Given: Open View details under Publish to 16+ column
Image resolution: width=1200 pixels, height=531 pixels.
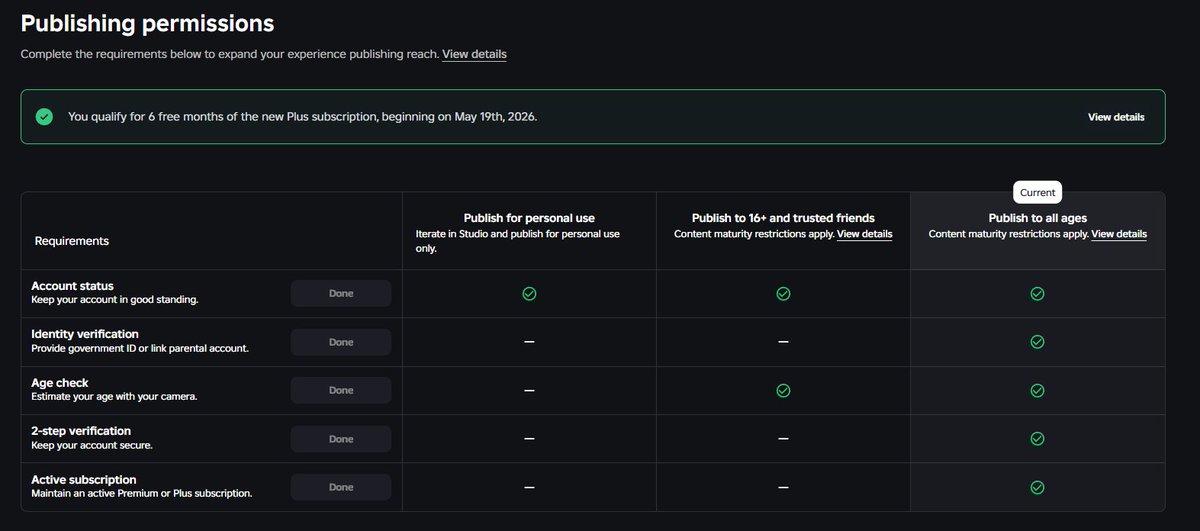Looking at the screenshot, I should pos(865,234).
